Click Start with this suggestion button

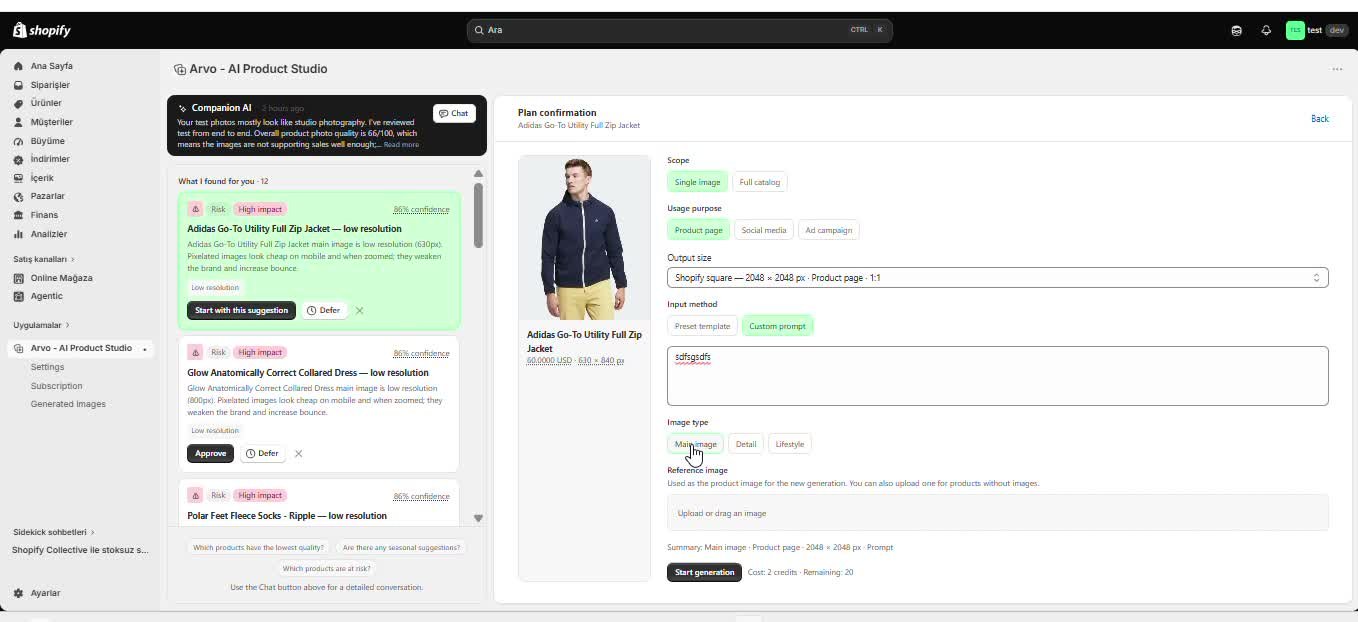click(241, 310)
